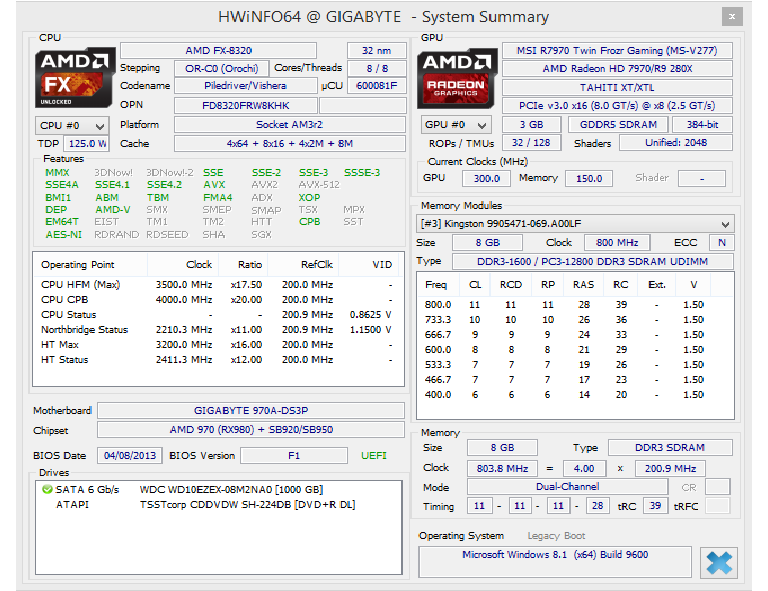Click the SSE4A feature label
Viewport: 768px width, 591px height.
click(62, 185)
